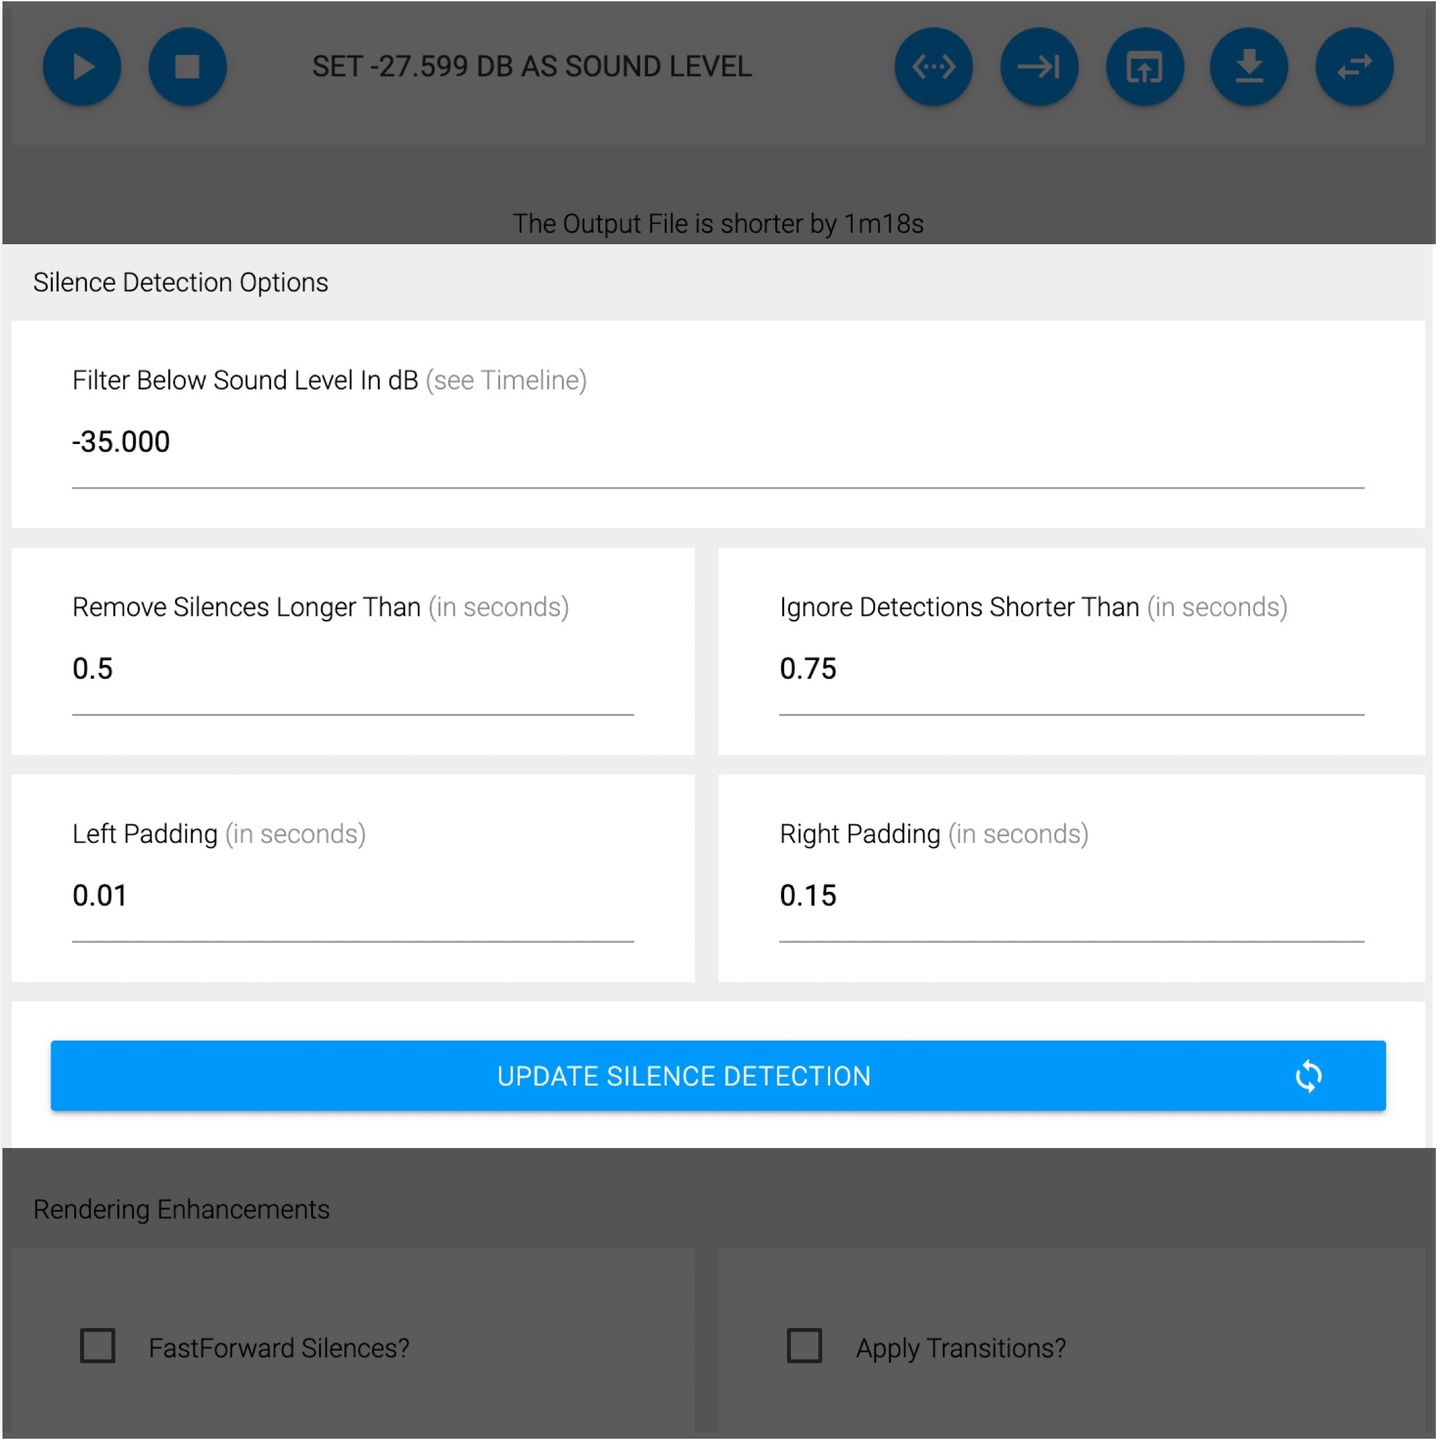Select the Ignore Detections Shorter Than input
1437x1440 pixels.
pyautogui.click(x=1071, y=669)
